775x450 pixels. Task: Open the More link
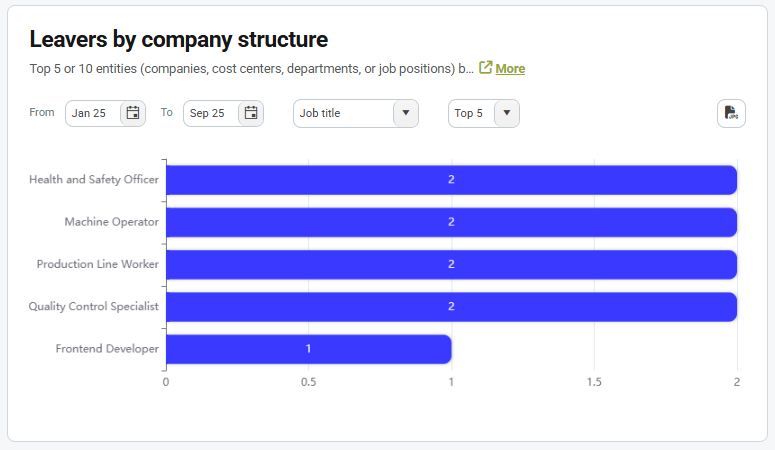coord(510,69)
